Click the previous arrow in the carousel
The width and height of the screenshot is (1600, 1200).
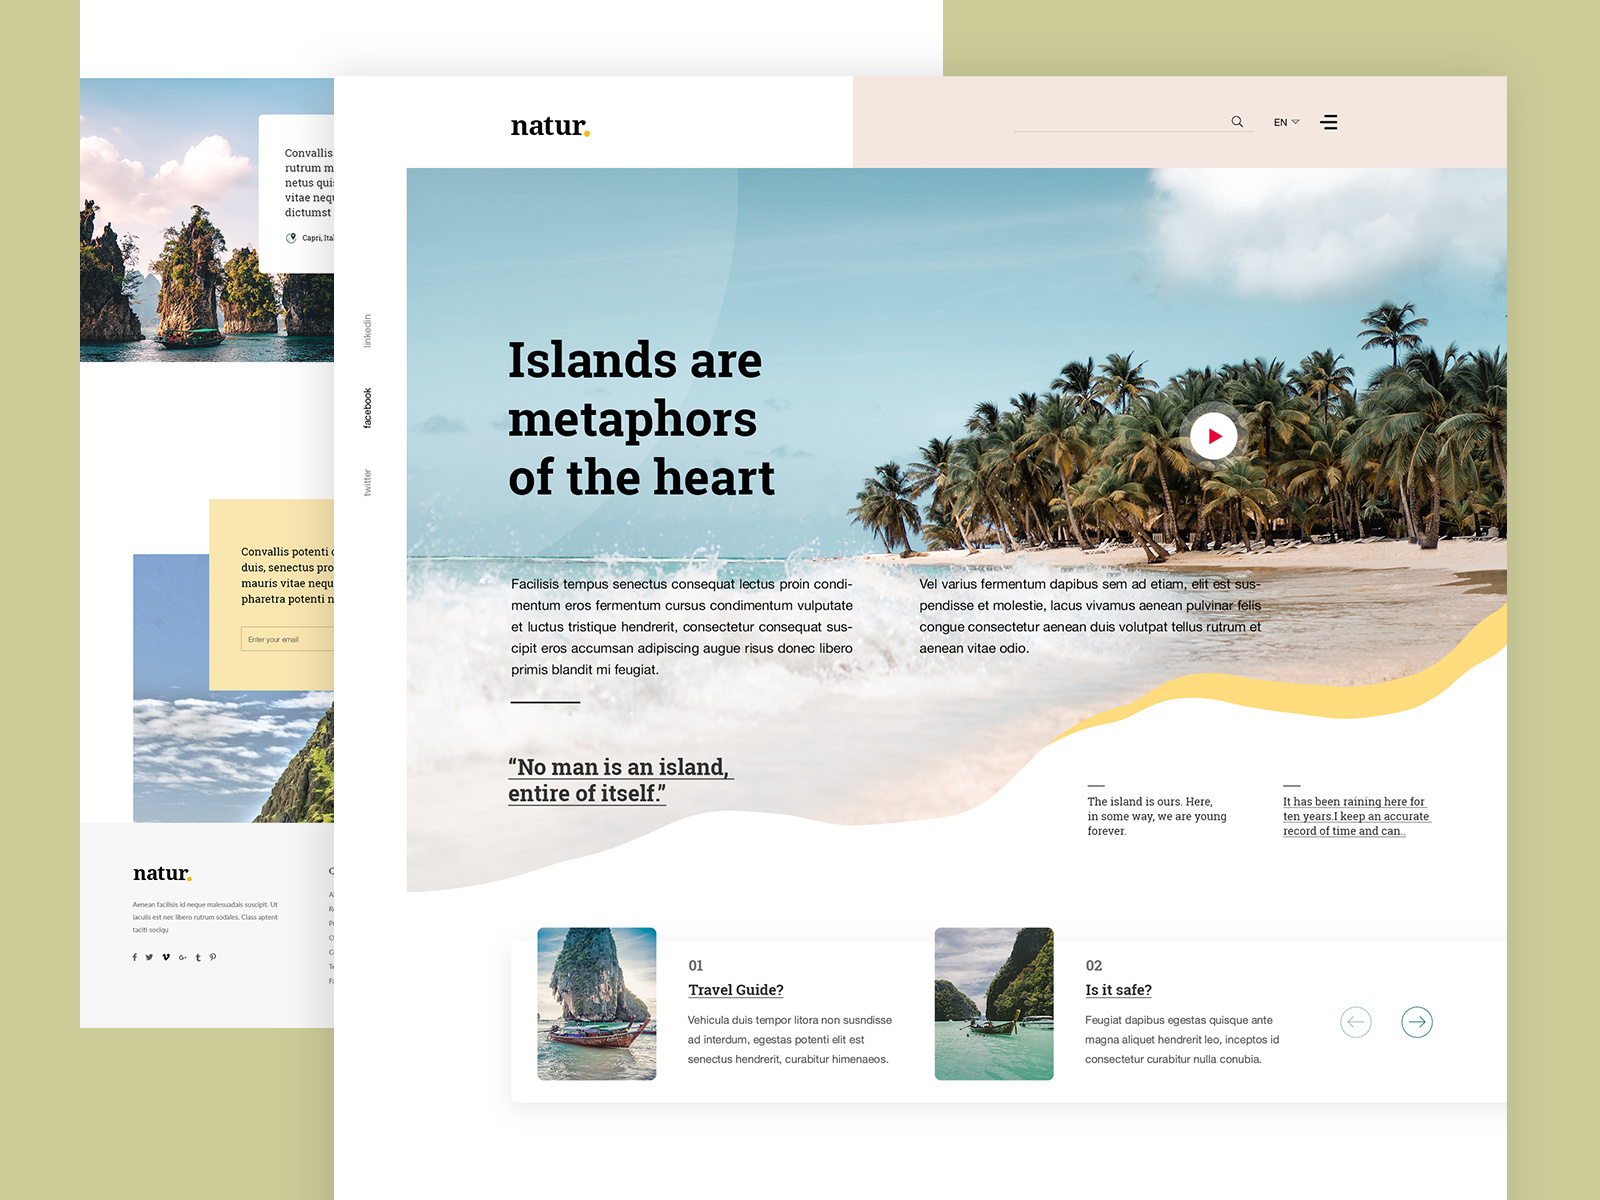1356,1022
